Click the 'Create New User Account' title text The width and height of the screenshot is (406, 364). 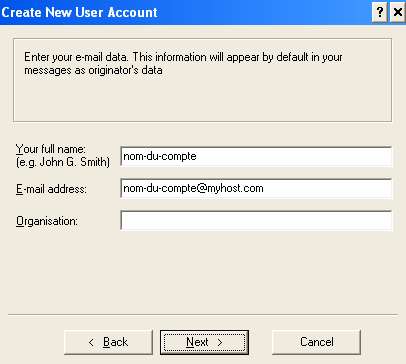[79, 12]
